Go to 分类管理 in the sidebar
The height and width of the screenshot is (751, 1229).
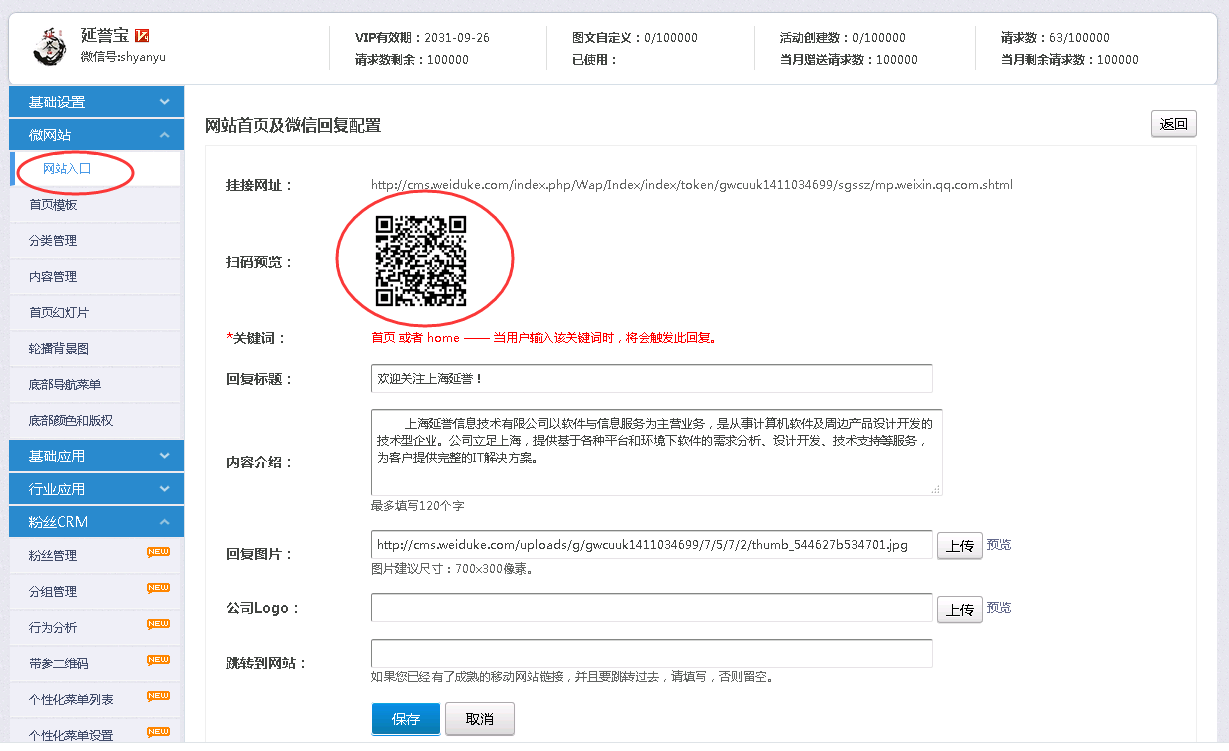(x=96, y=241)
